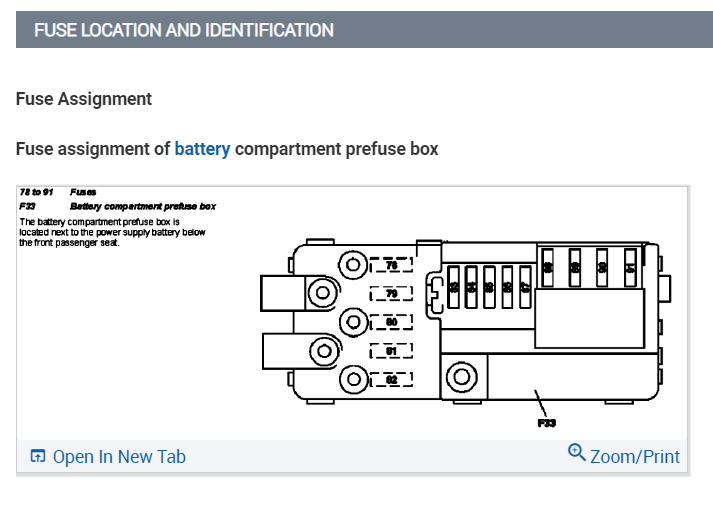The width and height of the screenshot is (713, 513).
Task: Open the fuse diagram in new tab
Action: [108, 457]
